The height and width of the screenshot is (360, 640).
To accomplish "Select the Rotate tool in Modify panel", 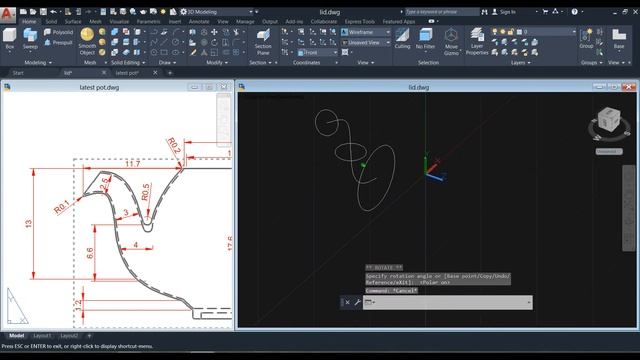I will [x=214, y=42].
